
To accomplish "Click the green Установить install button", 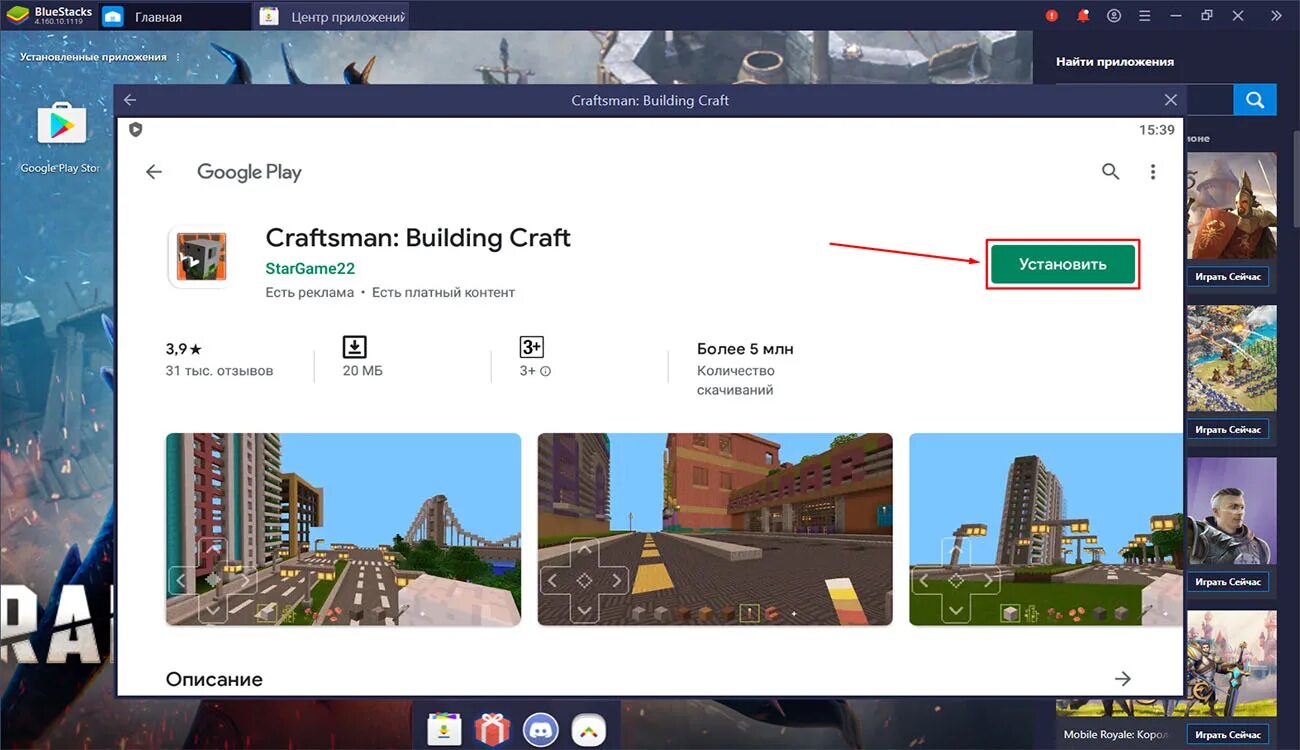I will (x=1062, y=264).
